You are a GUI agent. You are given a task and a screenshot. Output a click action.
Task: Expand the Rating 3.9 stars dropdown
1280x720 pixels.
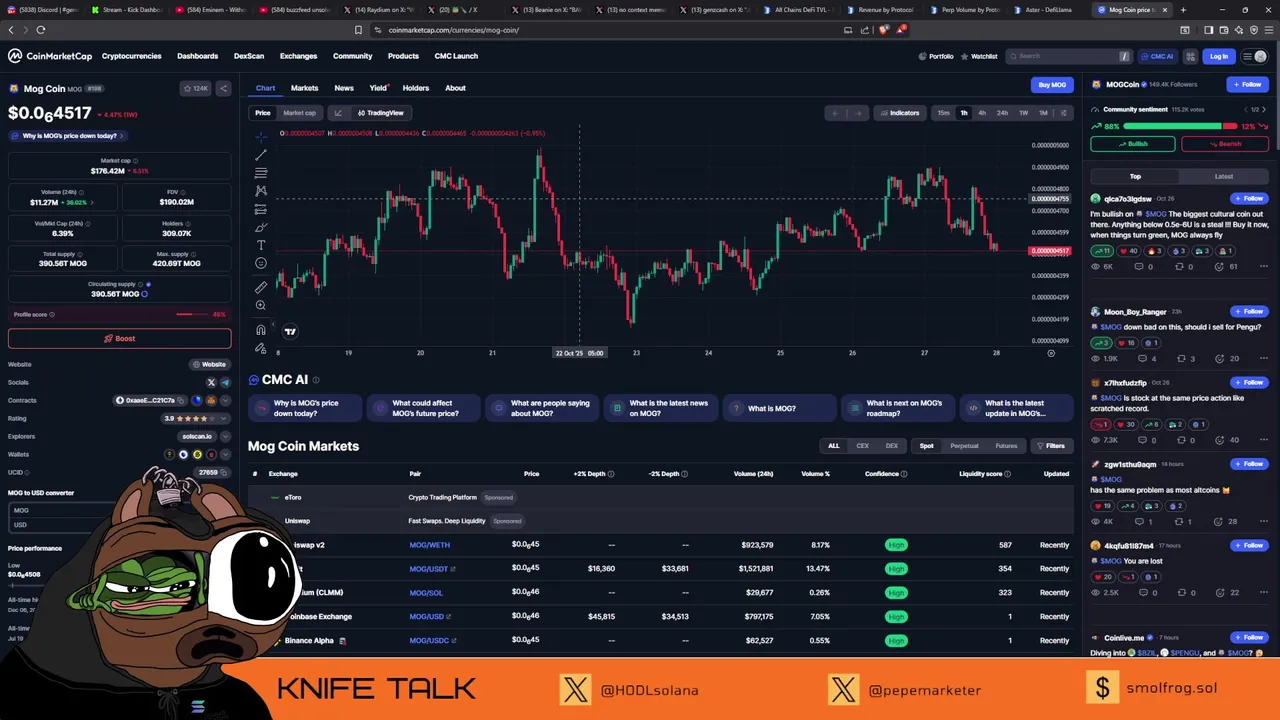pos(225,418)
